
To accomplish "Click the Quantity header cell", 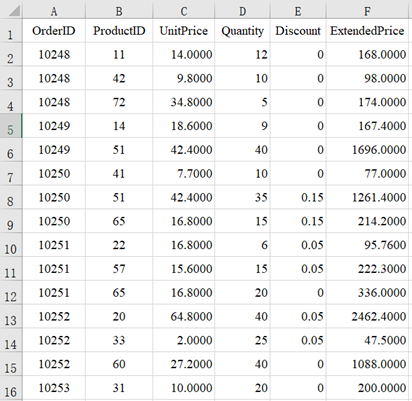I will point(242,31).
